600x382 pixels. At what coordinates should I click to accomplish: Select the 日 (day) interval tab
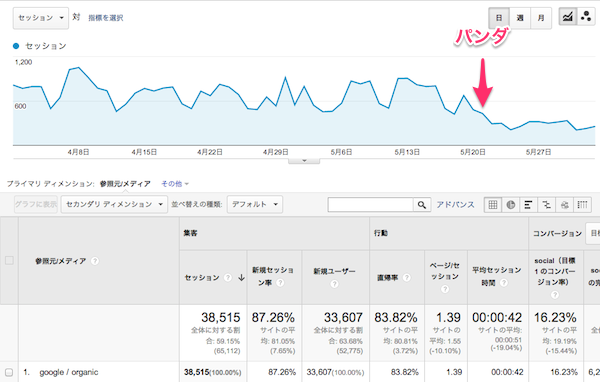[x=499, y=18]
